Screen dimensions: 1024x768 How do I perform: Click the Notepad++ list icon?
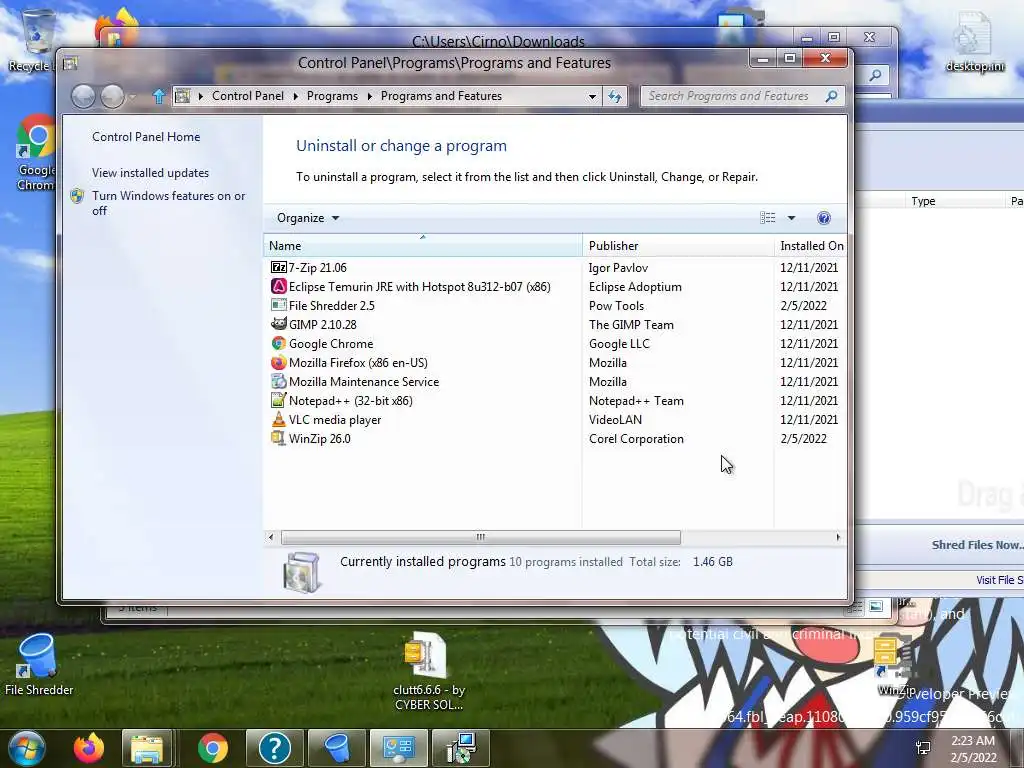coord(279,400)
